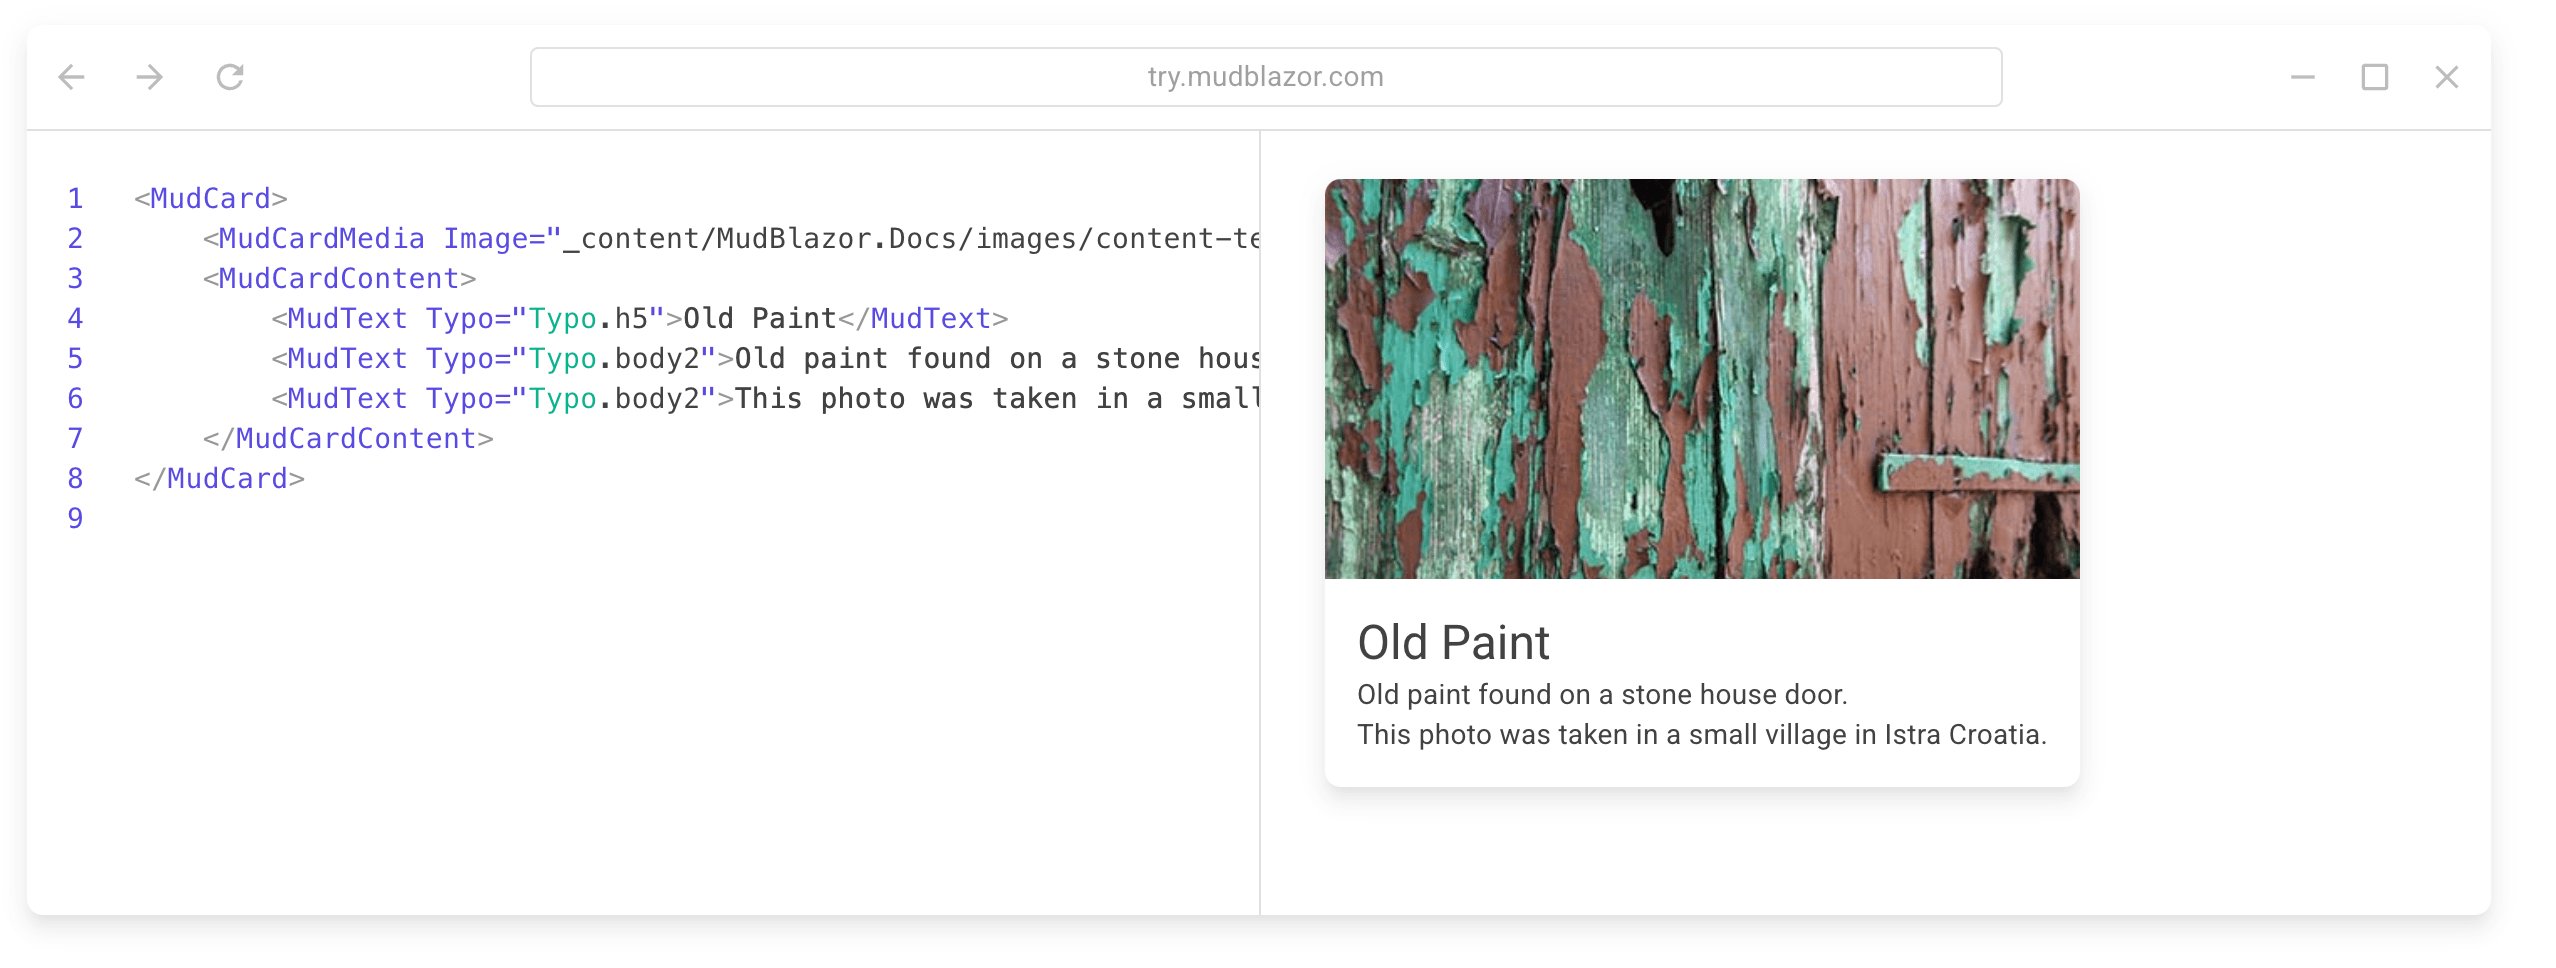Screen dimensions: 2556x968
Task: Click line number 9 in the gutter
Action: (75, 519)
